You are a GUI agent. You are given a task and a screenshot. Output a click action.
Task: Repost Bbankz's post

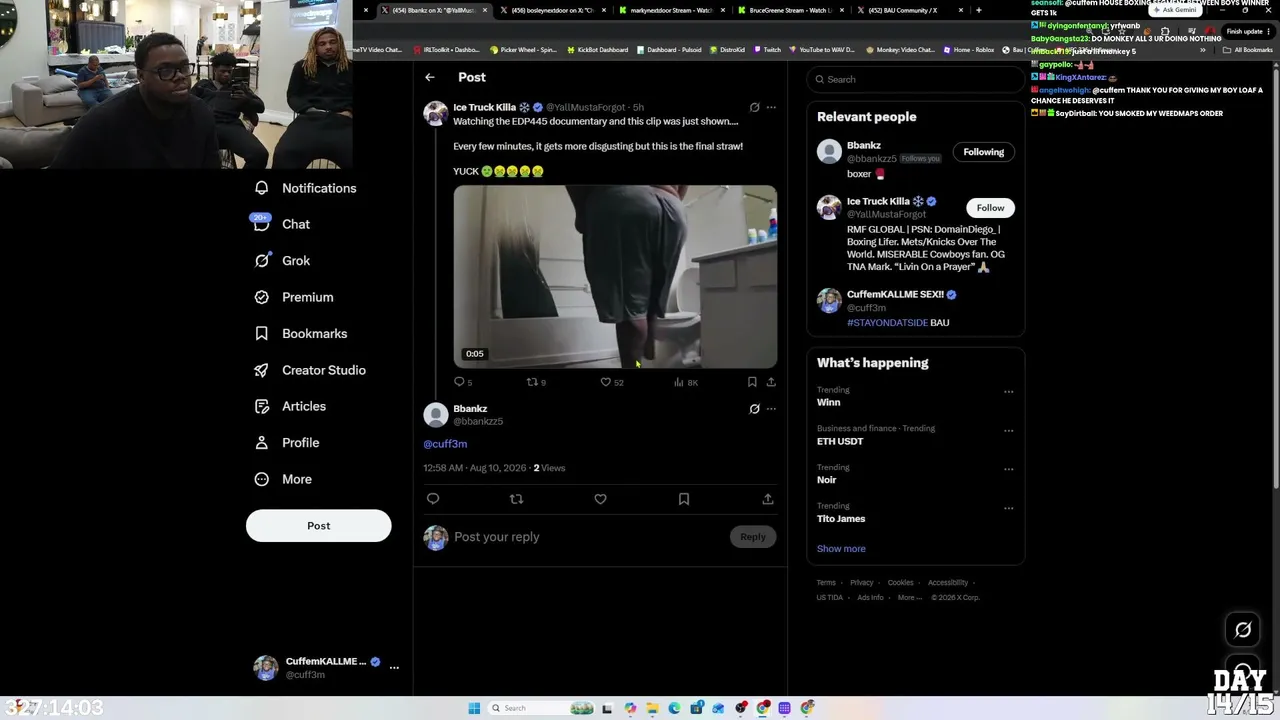pos(516,499)
